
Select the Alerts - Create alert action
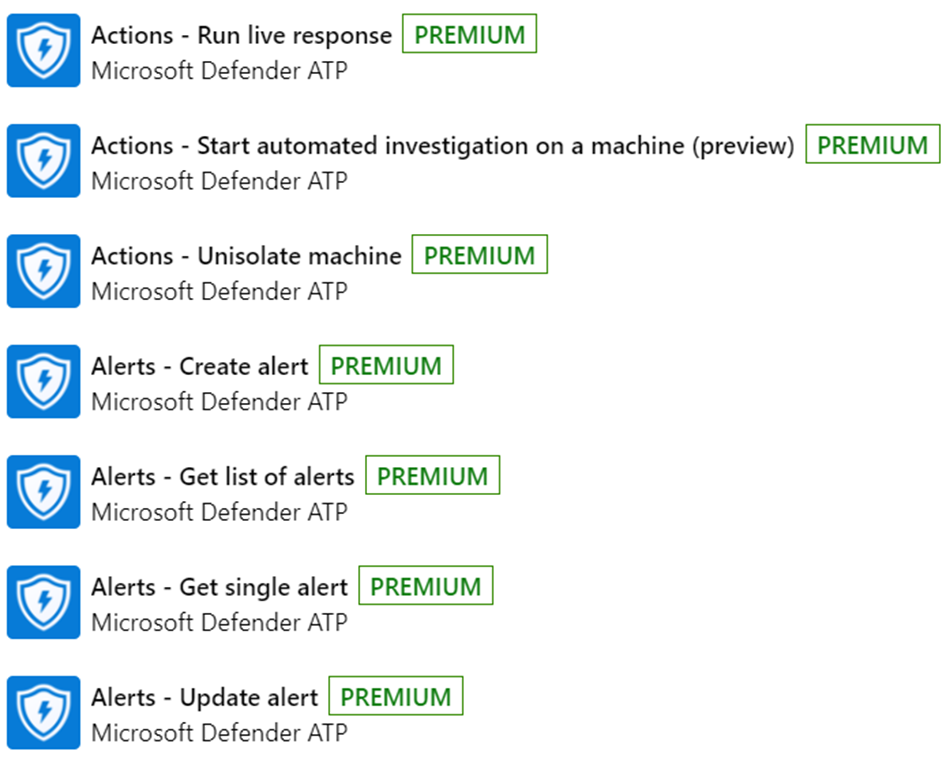(x=198, y=366)
